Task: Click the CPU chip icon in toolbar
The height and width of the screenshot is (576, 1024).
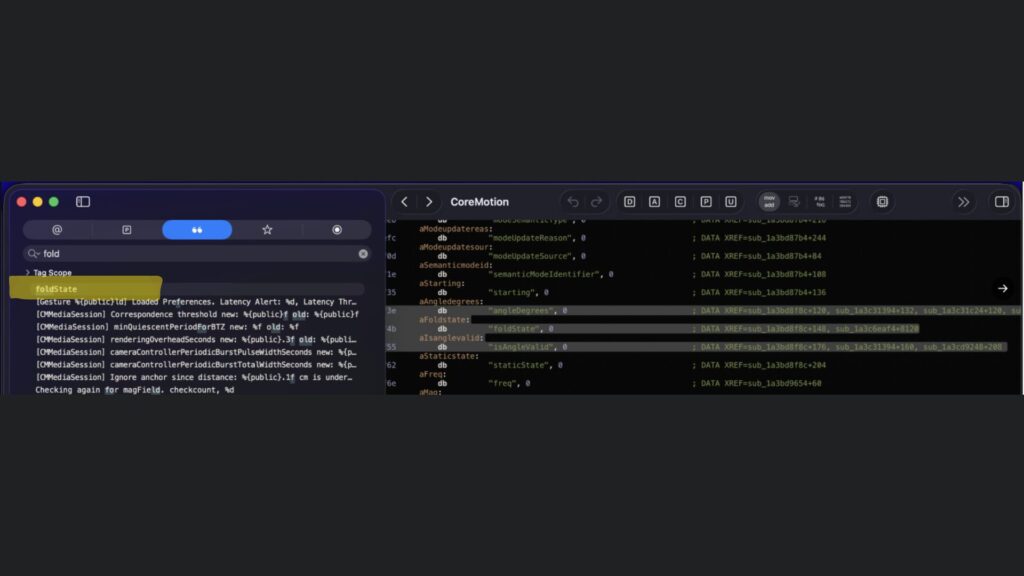Action: click(x=882, y=202)
